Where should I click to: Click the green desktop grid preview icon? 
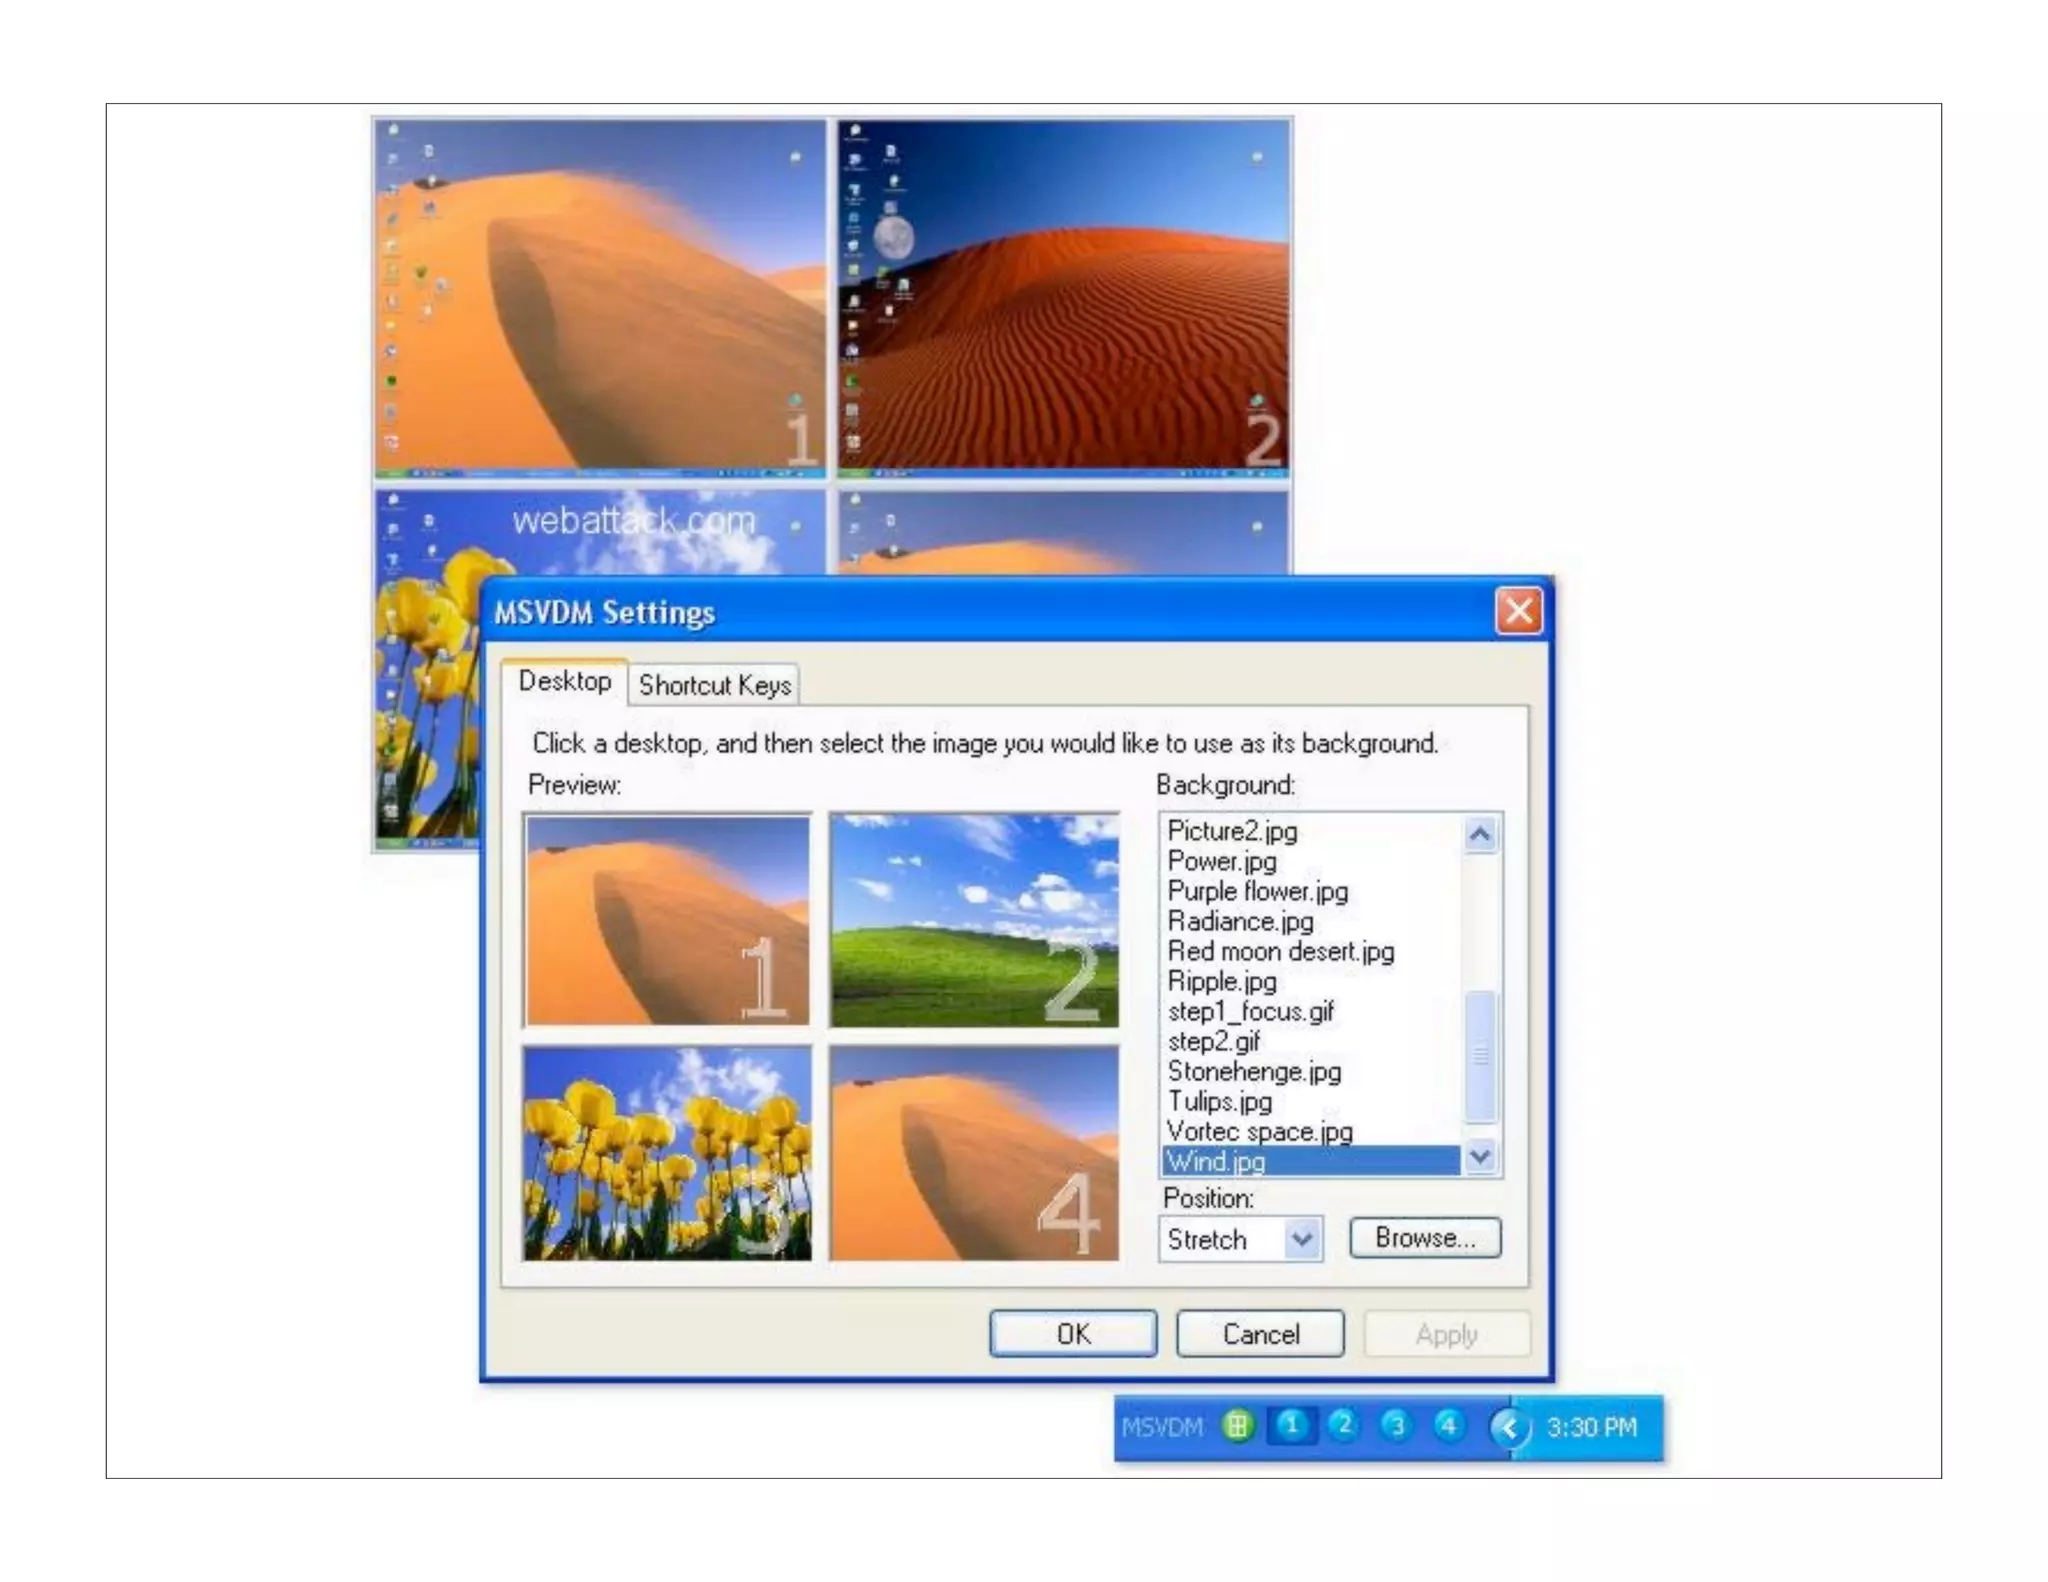point(1237,1426)
